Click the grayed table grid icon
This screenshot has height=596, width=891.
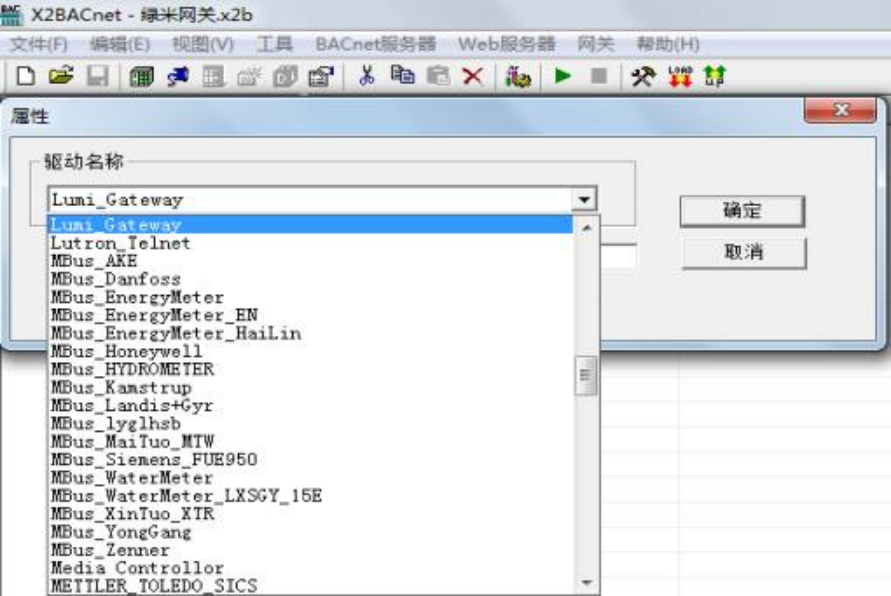point(214,76)
